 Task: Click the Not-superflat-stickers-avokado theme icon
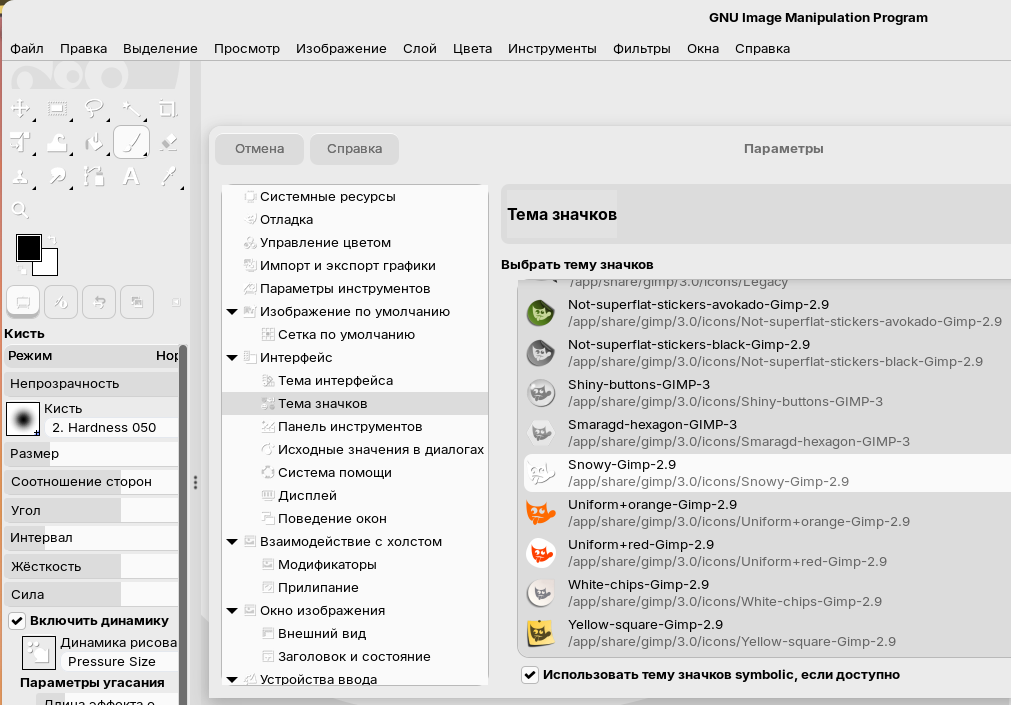(541, 313)
